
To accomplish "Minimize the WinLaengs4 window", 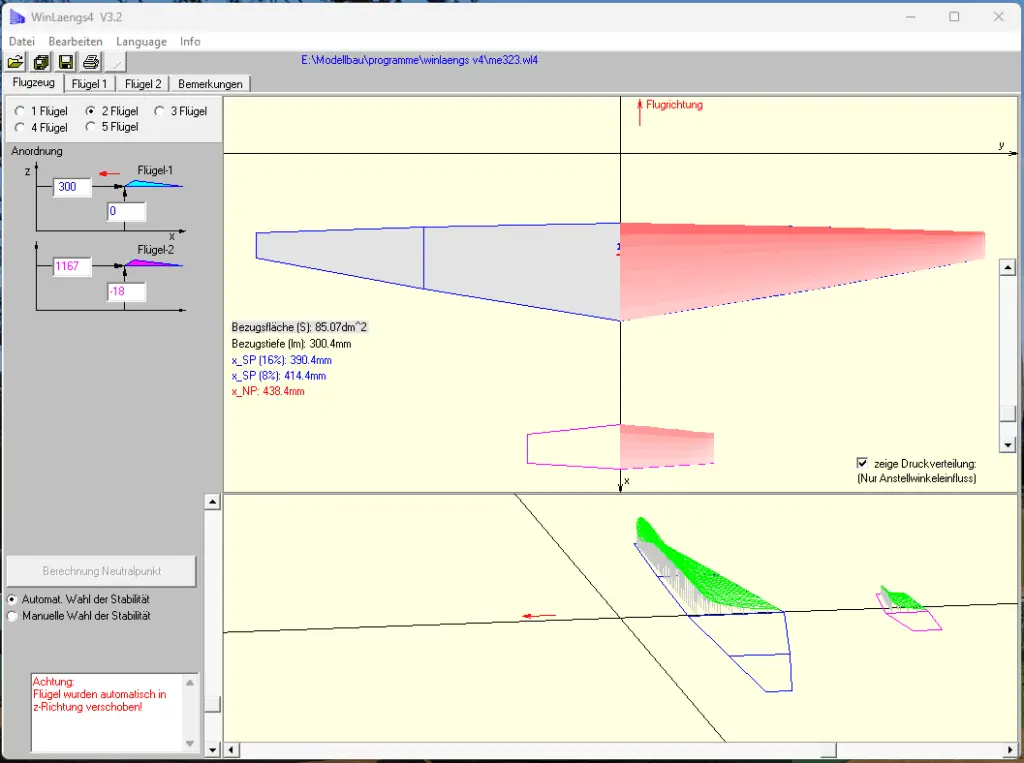I will (911, 17).
